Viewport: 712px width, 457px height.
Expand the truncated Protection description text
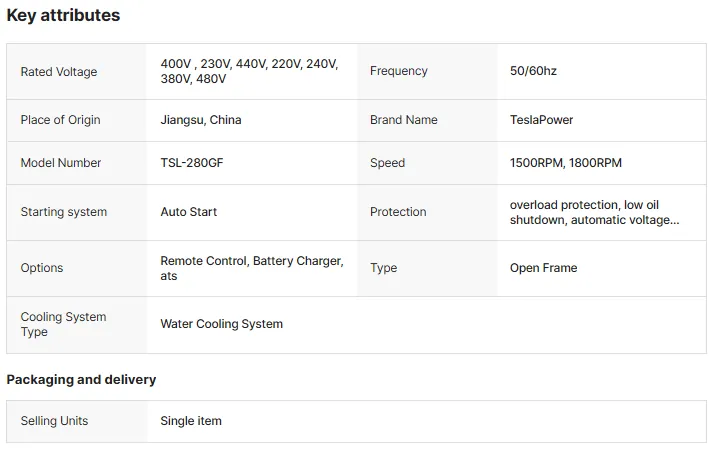coord(594,212)
